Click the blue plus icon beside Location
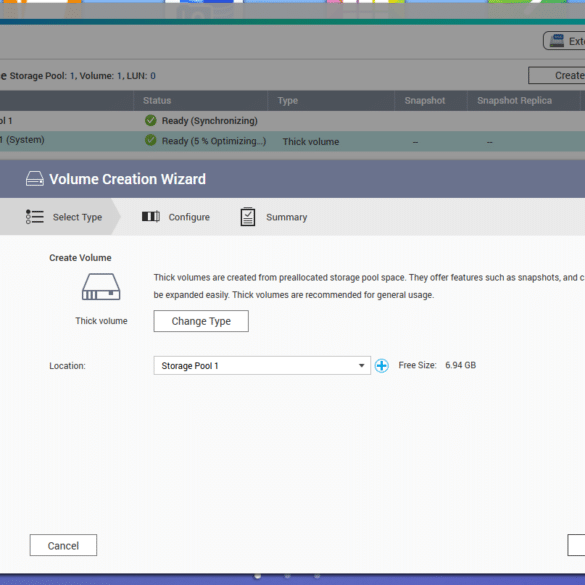Viewport: 585px width, 585px height. [381, 366]
